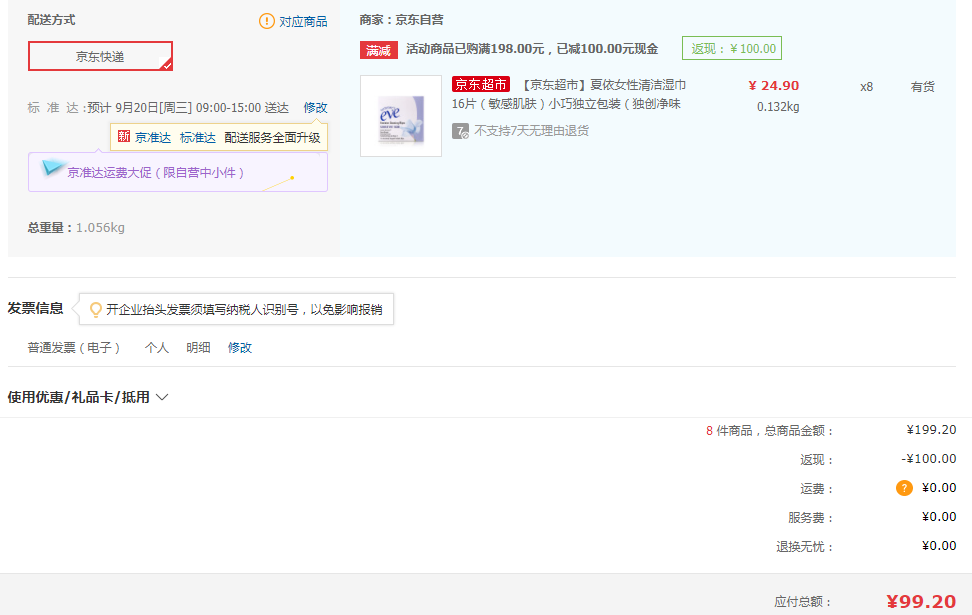Click the 总重量 1.056kg value

100,228
